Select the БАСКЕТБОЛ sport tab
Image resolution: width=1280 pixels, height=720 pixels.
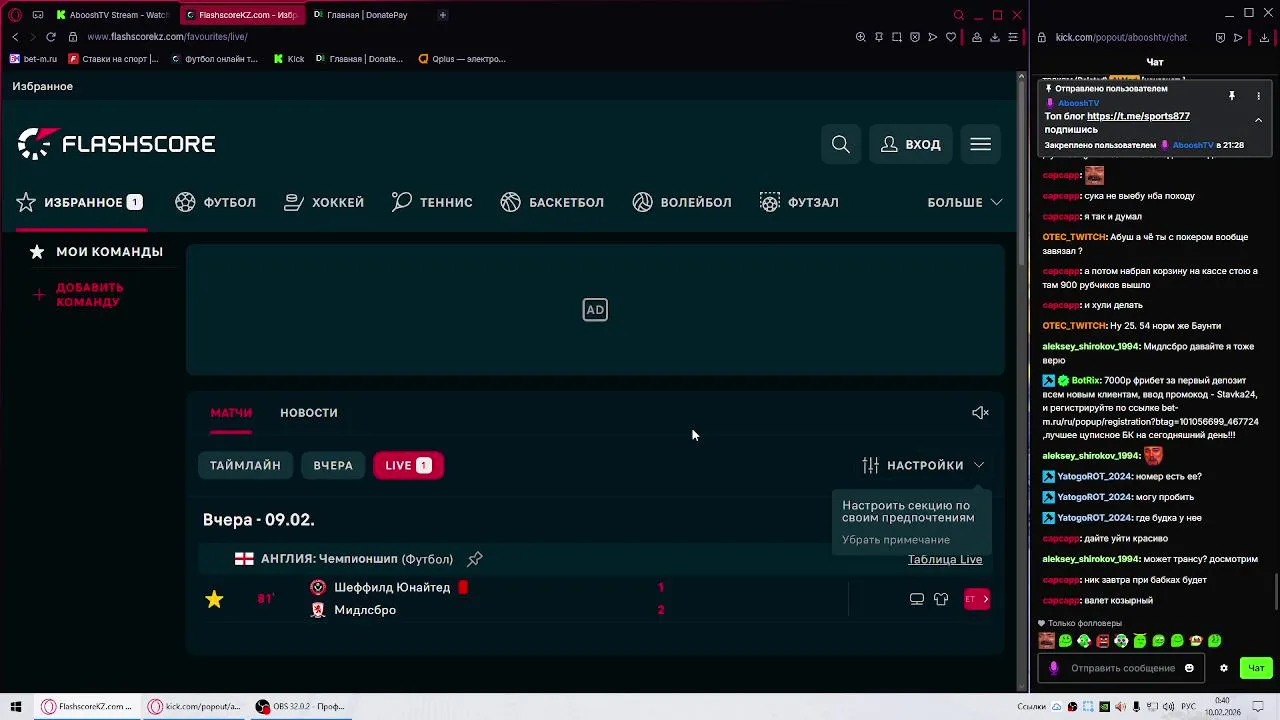(x=552, y=202)
